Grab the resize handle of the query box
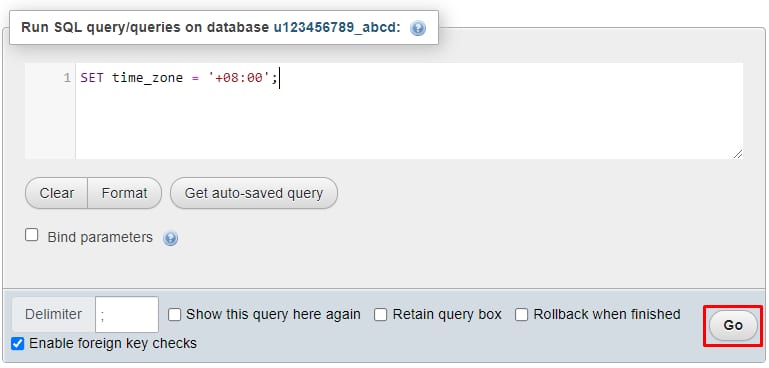This screenshot has width=769, height=368. [738, 154]
